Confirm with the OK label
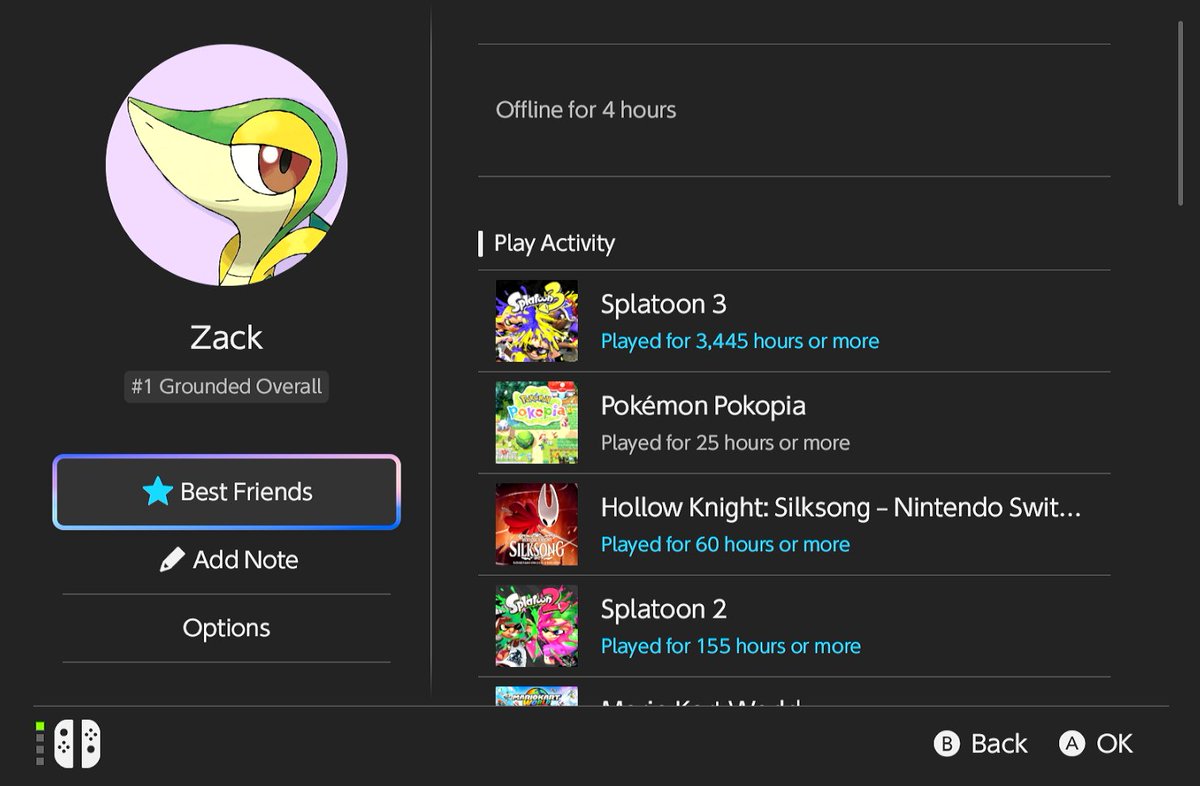 click(1114, 743)
